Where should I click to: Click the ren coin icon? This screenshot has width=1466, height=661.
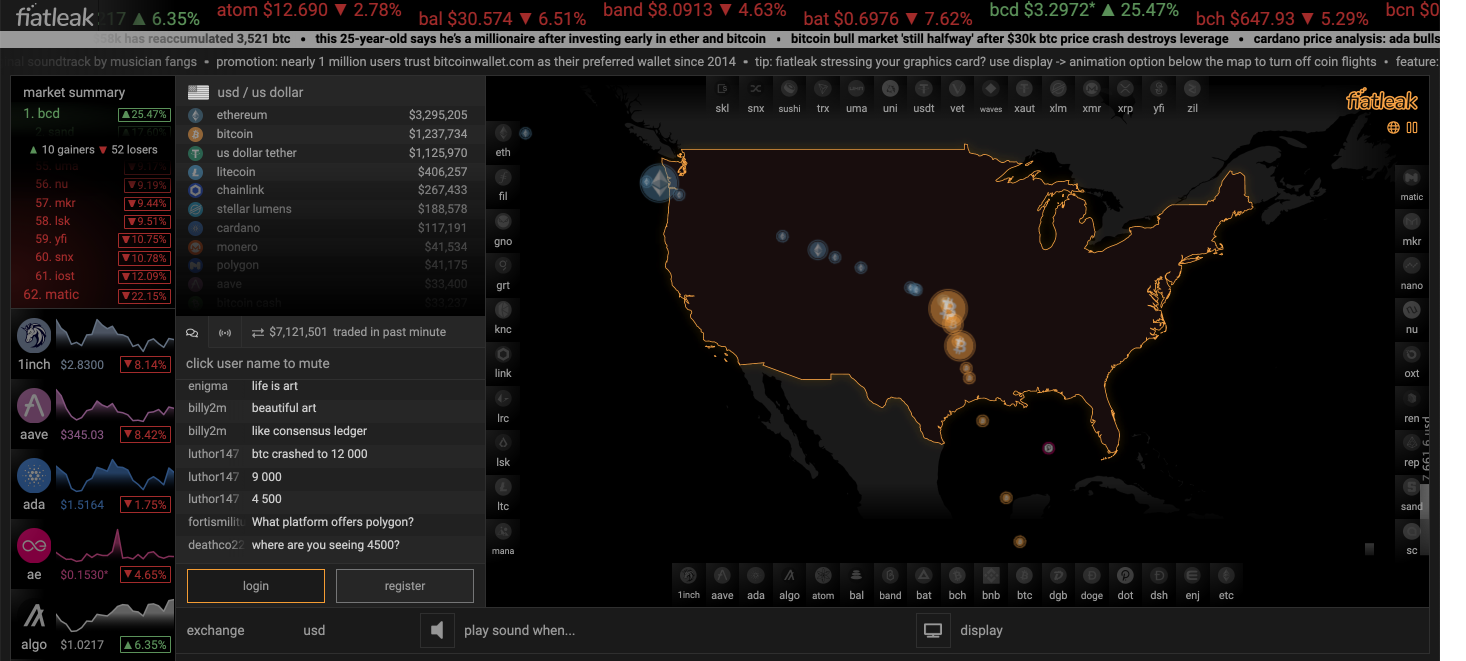tap(1411, 399)
